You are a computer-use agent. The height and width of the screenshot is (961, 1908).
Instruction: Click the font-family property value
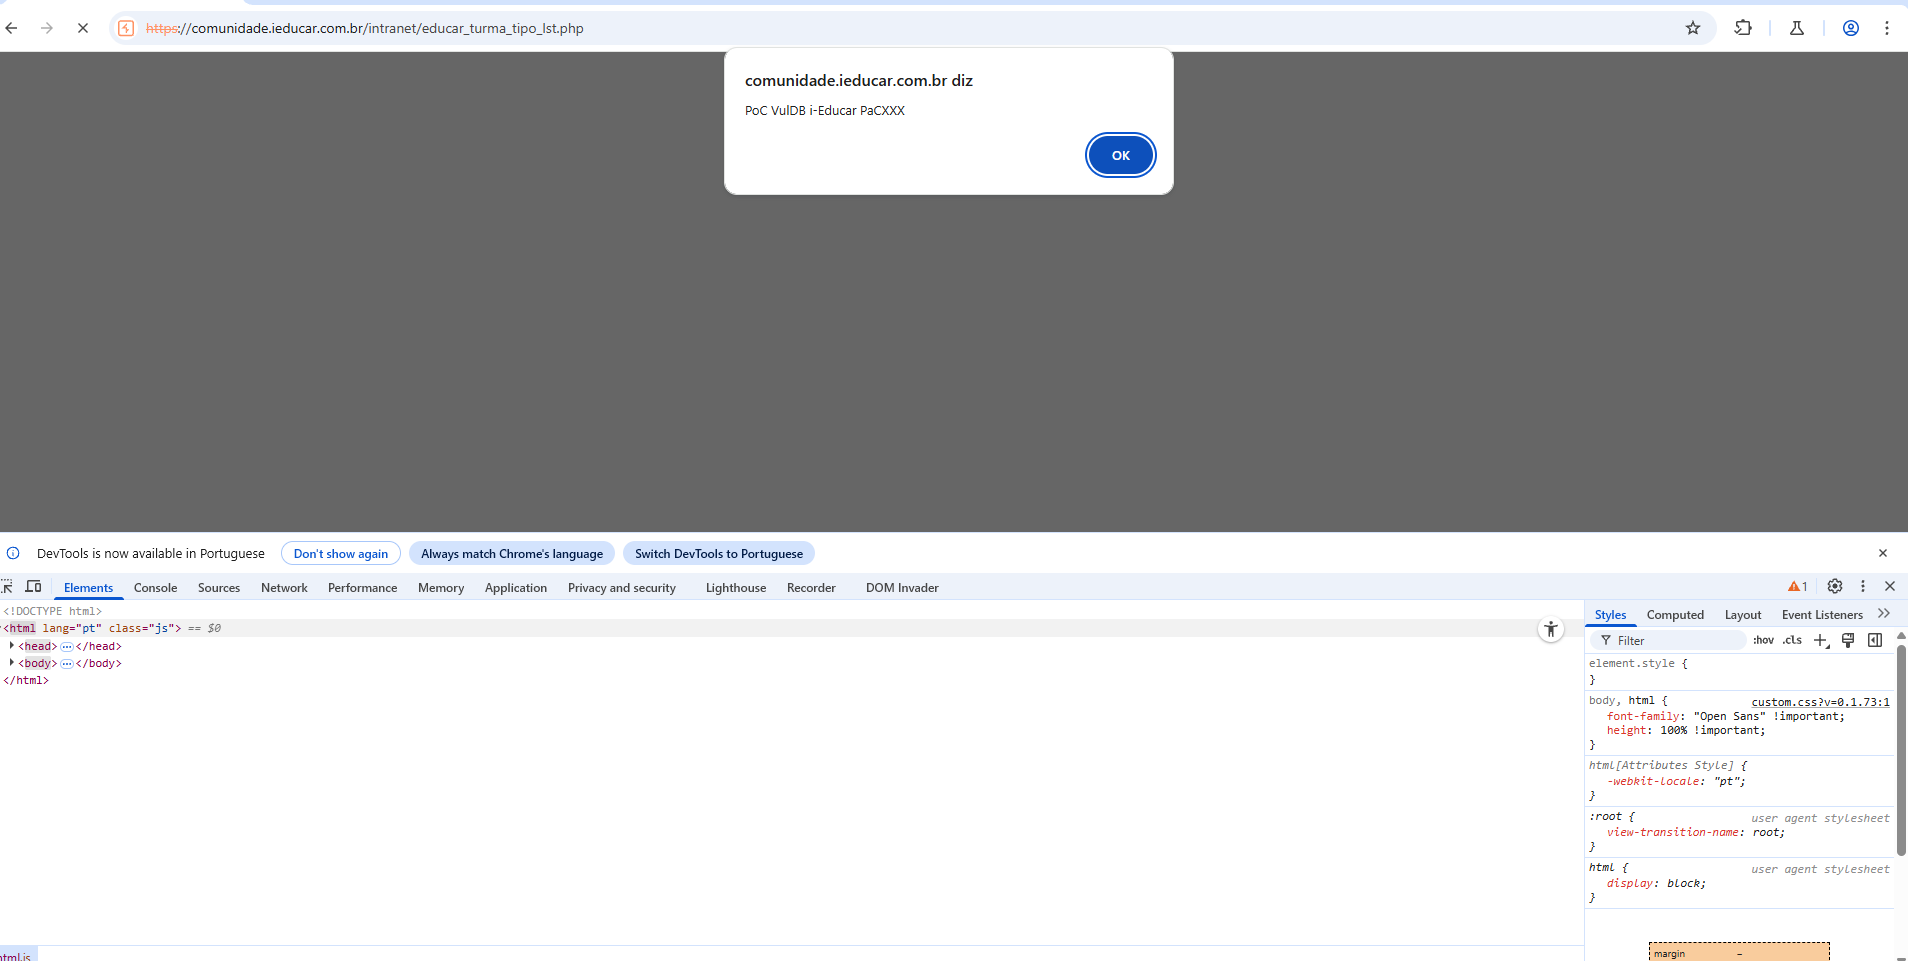[x=1768, y=716]
